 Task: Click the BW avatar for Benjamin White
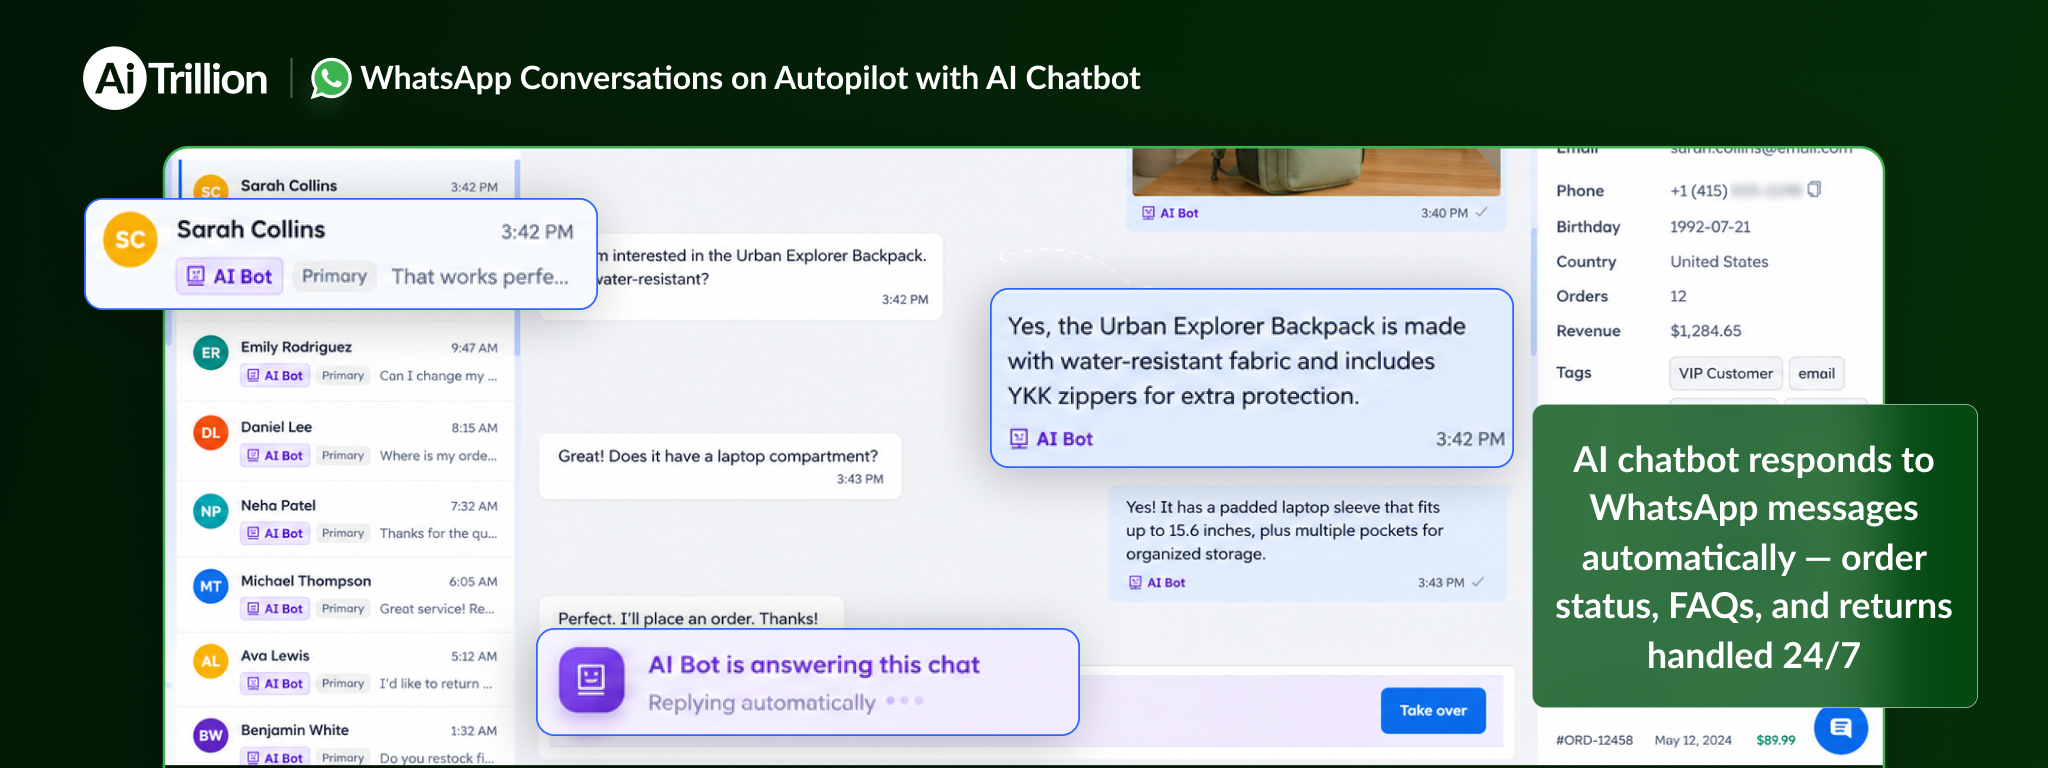coord(211,735)
